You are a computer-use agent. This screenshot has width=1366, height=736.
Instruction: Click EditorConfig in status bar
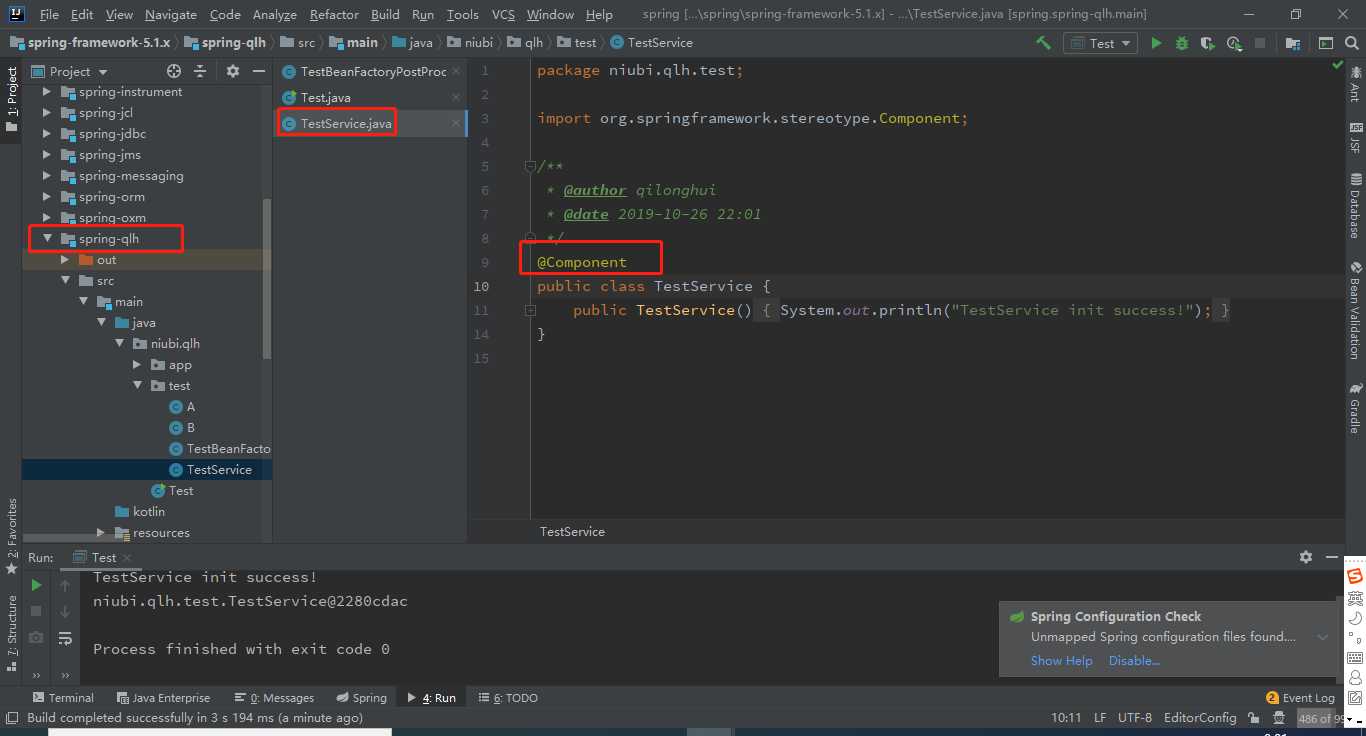[x=1200, y=718]
